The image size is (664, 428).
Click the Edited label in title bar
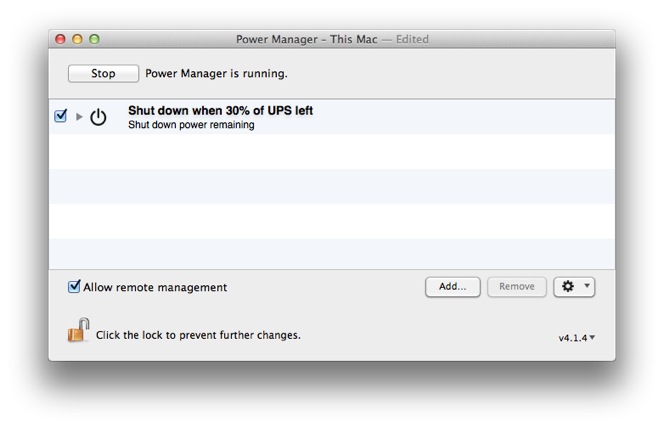(412, 39)
